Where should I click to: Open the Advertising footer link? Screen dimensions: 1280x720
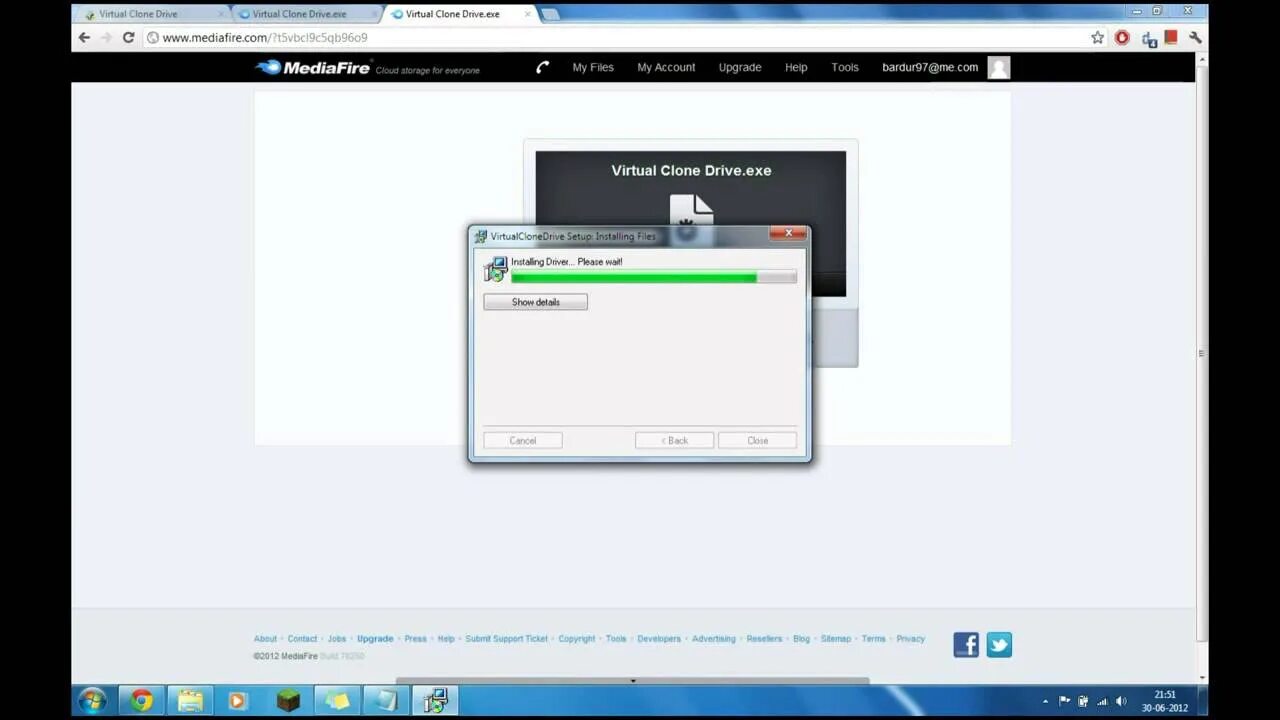pos(713,638)
